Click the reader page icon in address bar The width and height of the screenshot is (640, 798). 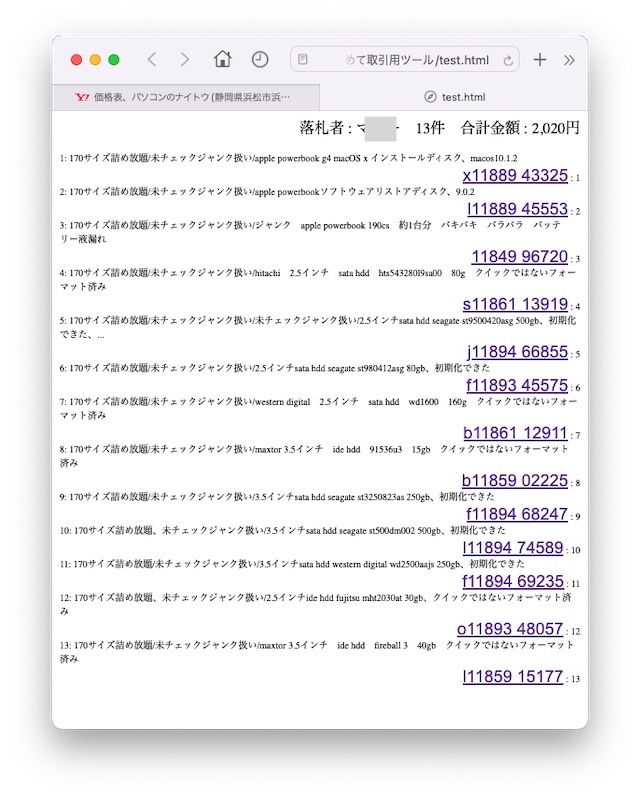pyautogui.click(x=304, y=60)
